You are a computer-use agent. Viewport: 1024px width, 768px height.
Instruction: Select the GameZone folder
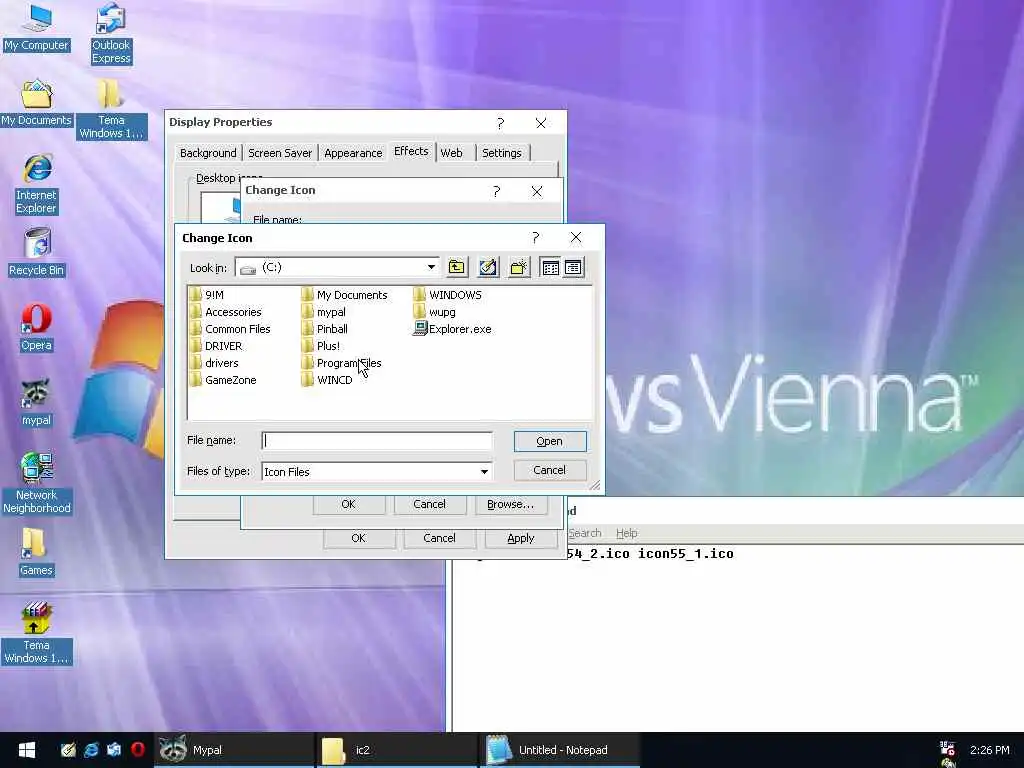click(223, 379)
